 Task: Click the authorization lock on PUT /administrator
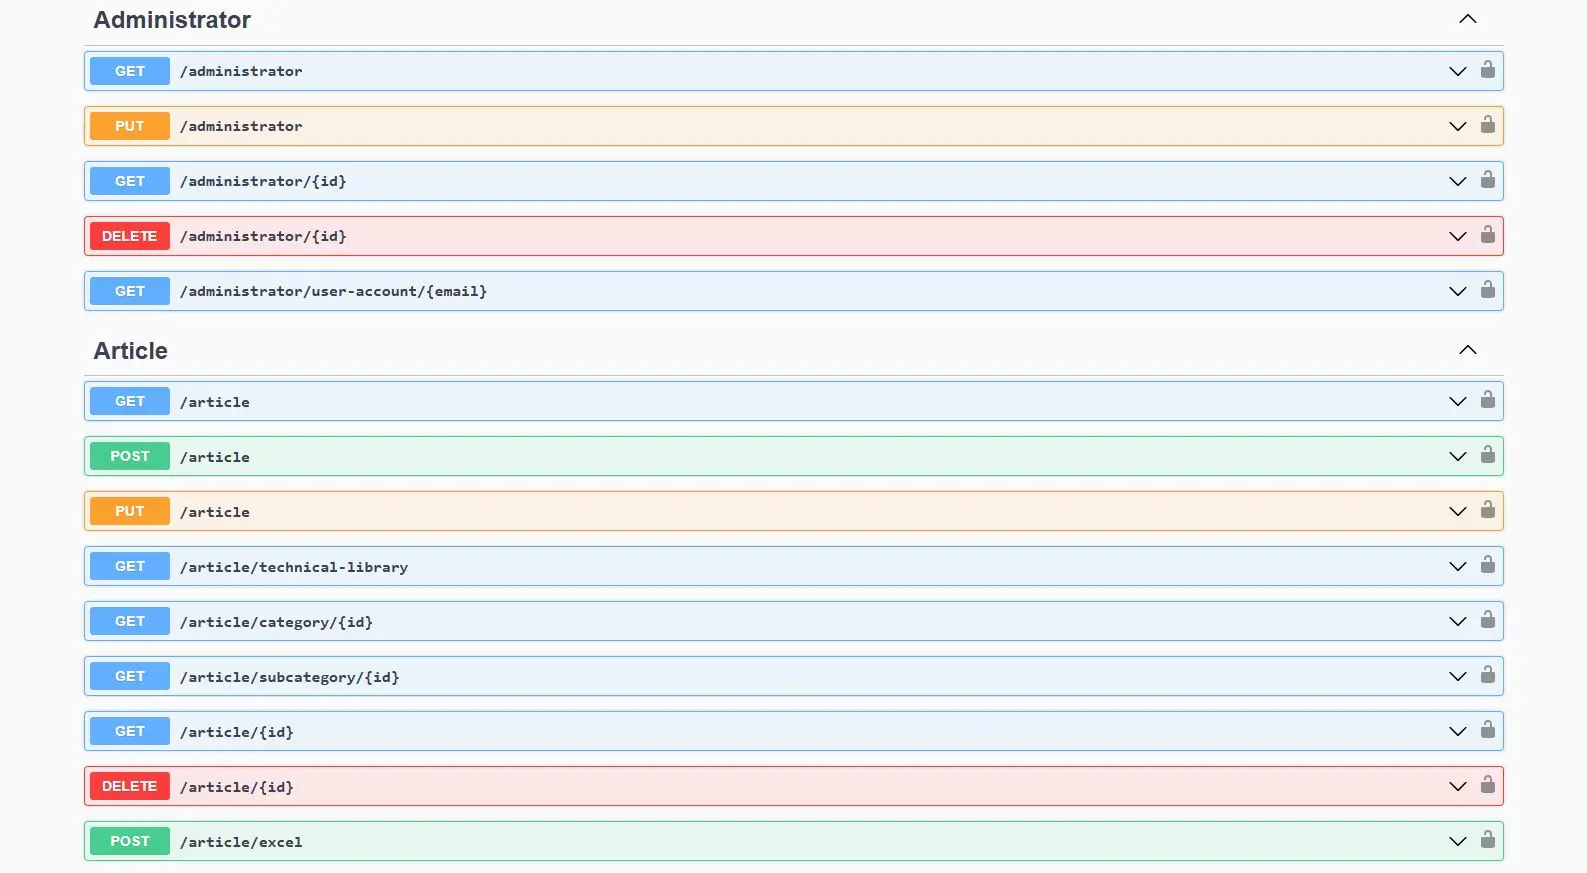pos(1487,125)
